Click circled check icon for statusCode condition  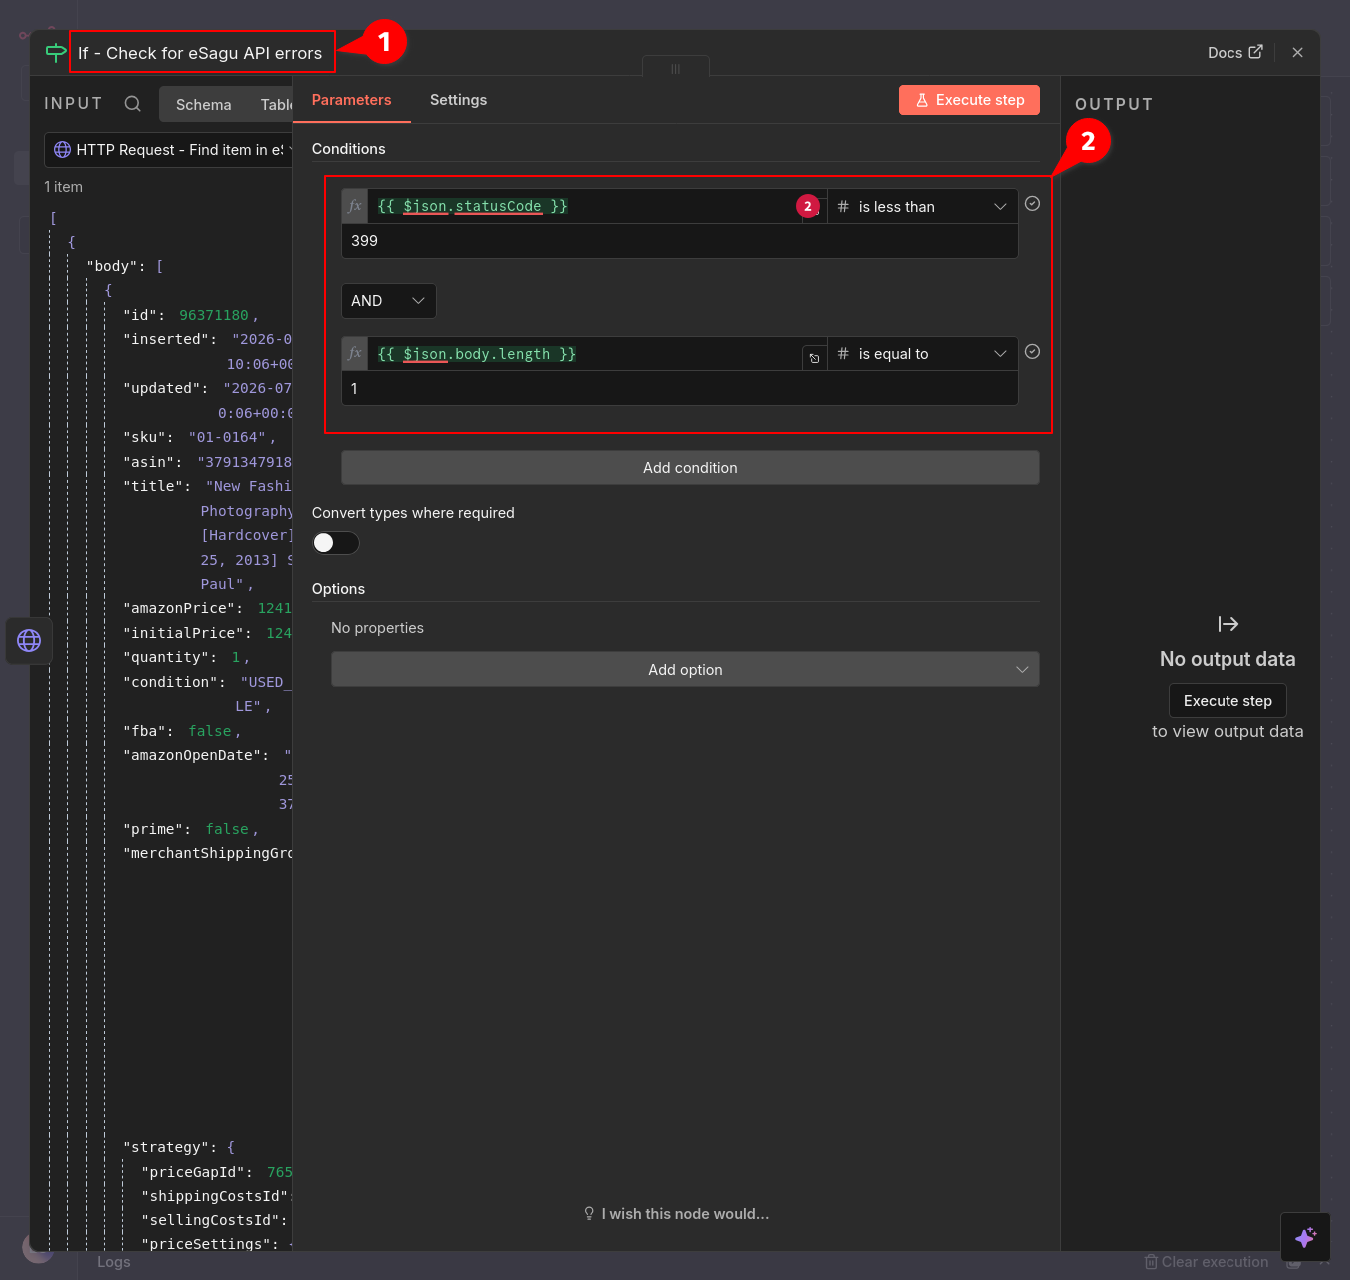(x=1033, y=204)
